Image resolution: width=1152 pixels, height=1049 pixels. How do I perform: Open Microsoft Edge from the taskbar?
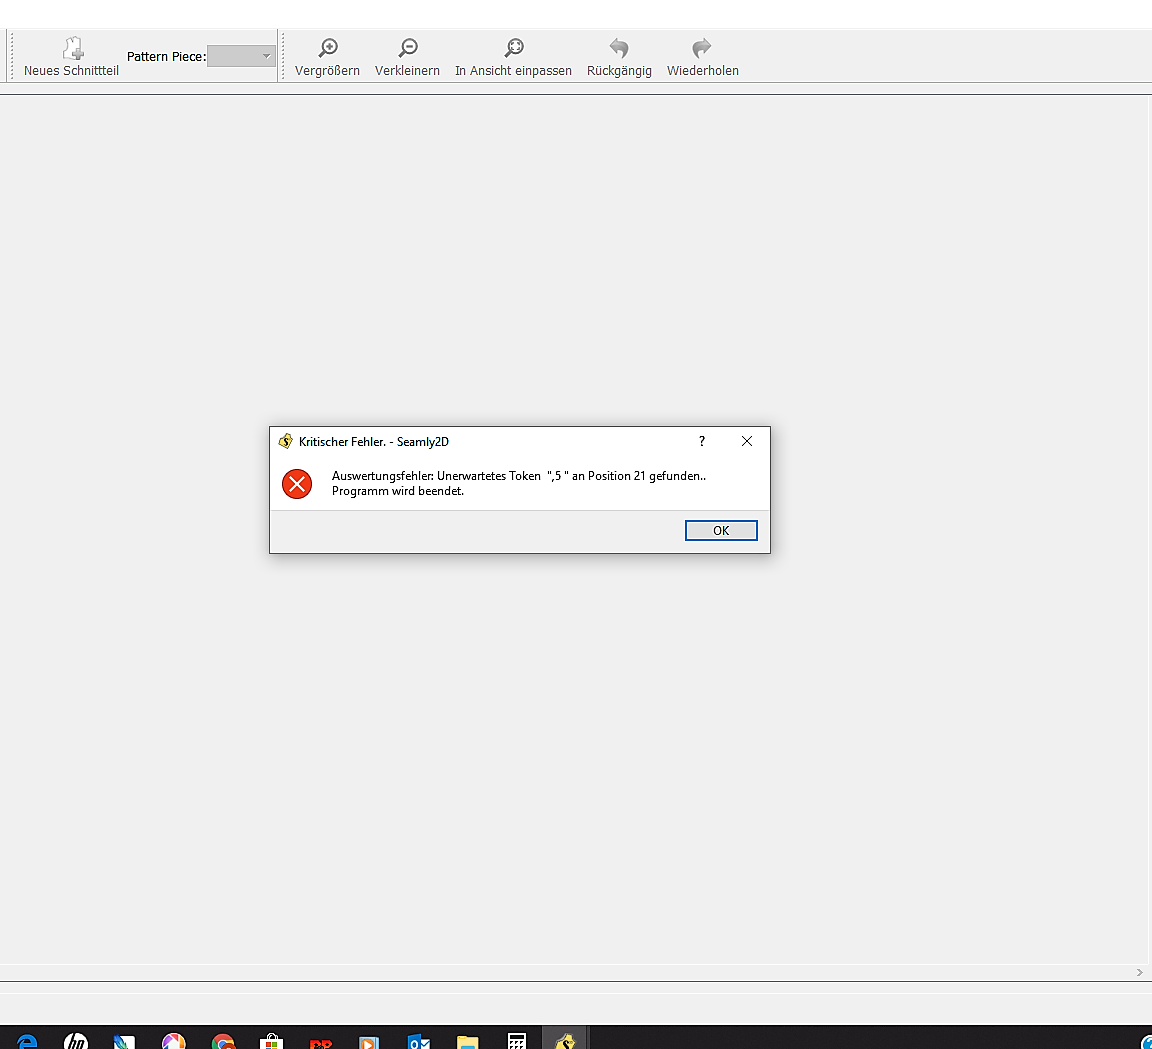(27, 1042)
